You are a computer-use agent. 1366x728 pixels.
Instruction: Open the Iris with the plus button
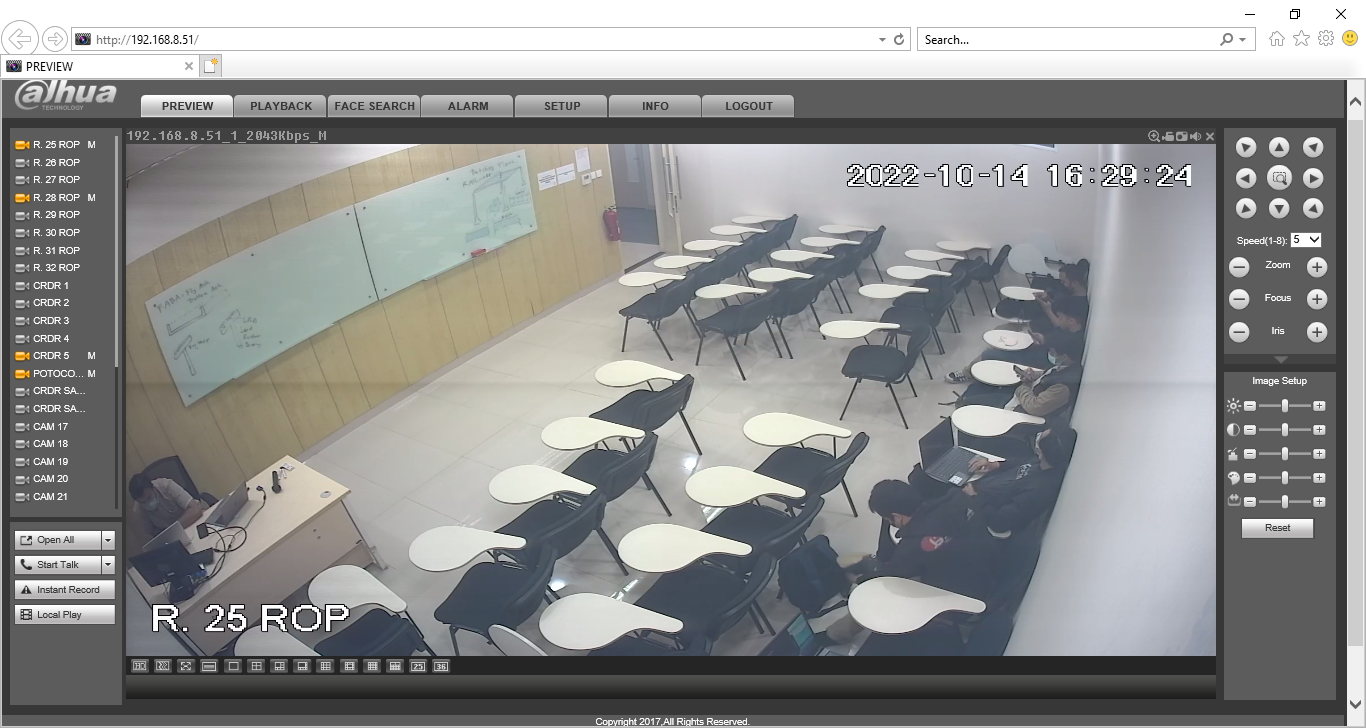(x=1317, y=332)
